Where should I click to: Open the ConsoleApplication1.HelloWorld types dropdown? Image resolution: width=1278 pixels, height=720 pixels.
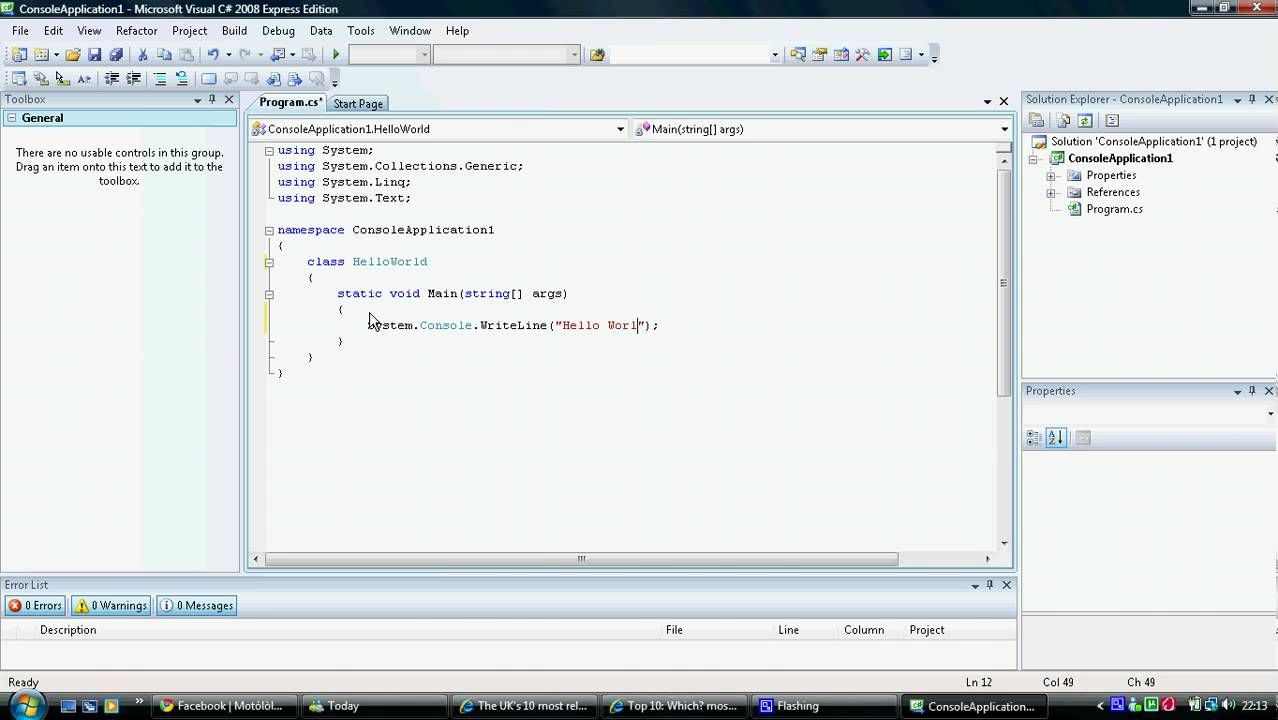tap(620, 129)
